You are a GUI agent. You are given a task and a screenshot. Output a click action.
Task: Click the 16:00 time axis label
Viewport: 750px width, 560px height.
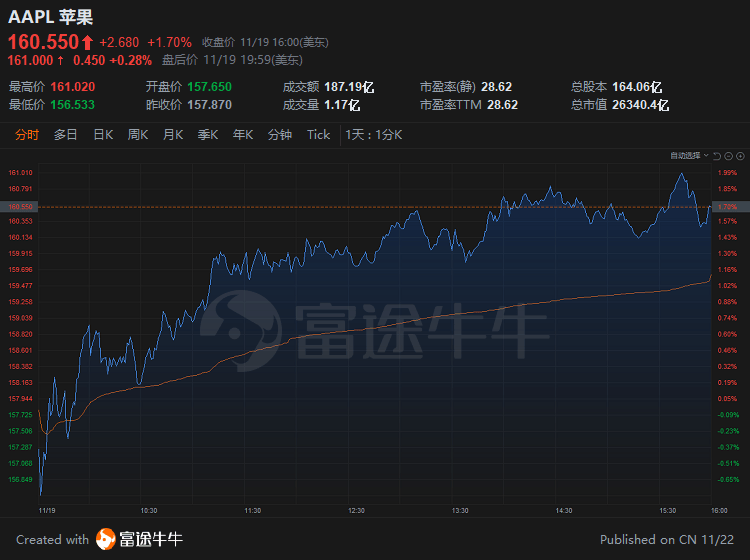pos(719,511)
